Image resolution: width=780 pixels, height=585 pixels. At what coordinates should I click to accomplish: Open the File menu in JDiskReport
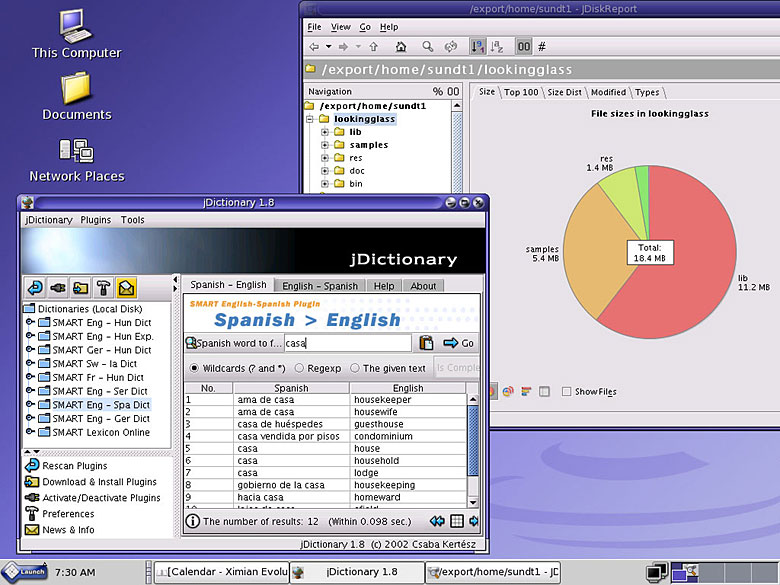click(x=314, y=27)
